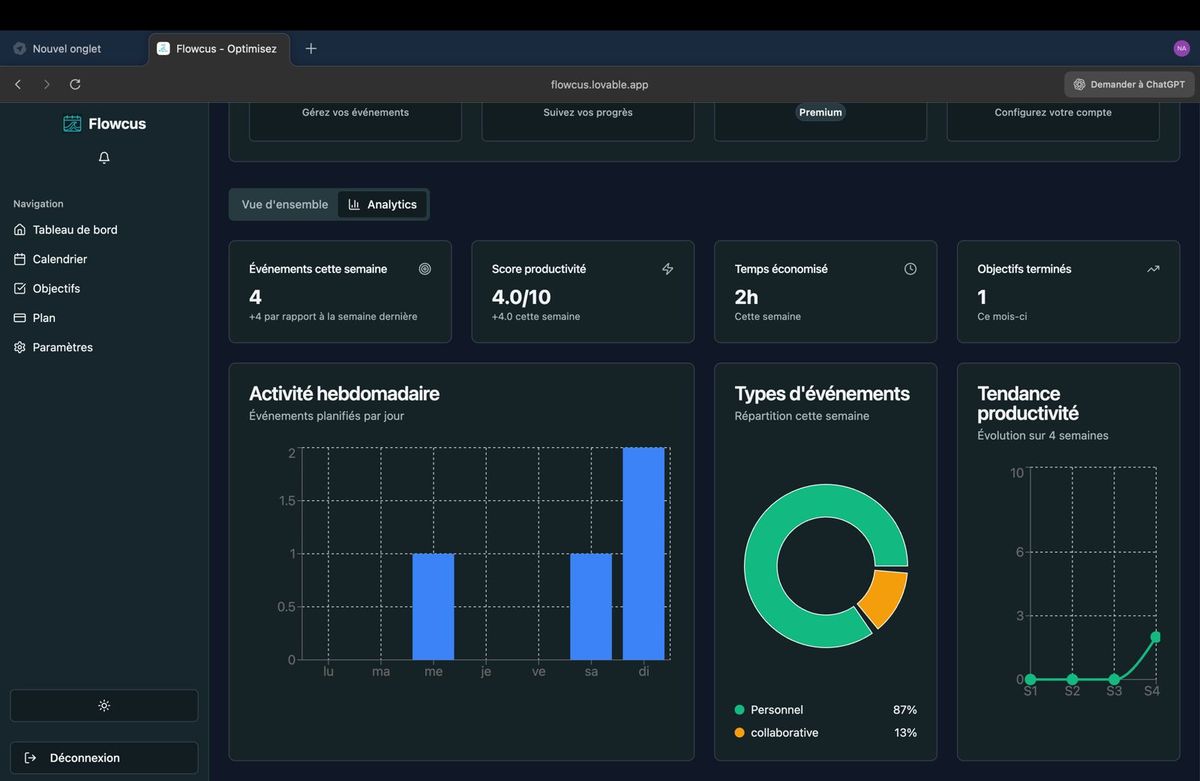Switch to the Vue d'ensemble tab

tap(285, 204)
